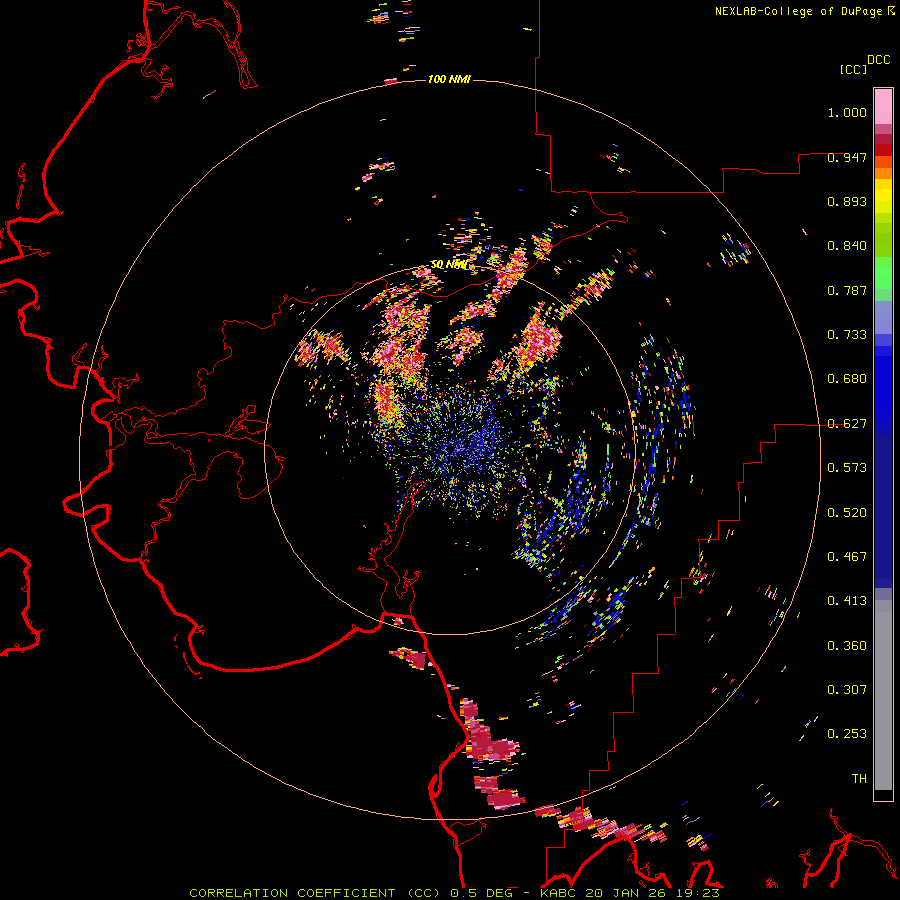Image resolution: width=900 pixels, height=900 pixels.
Task: Pick the gray swatch on the color bar
Action: [883, 695]
